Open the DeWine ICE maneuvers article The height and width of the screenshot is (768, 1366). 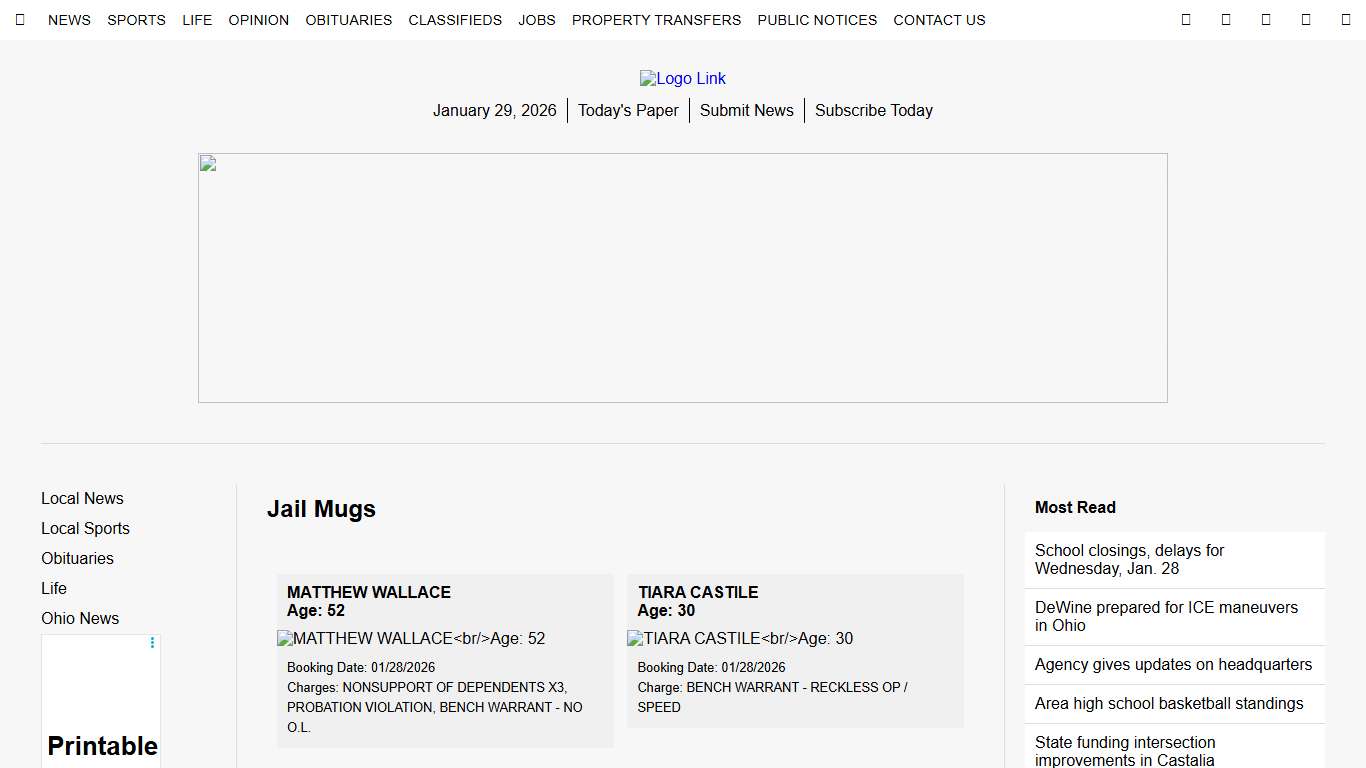coord(1166,616)
